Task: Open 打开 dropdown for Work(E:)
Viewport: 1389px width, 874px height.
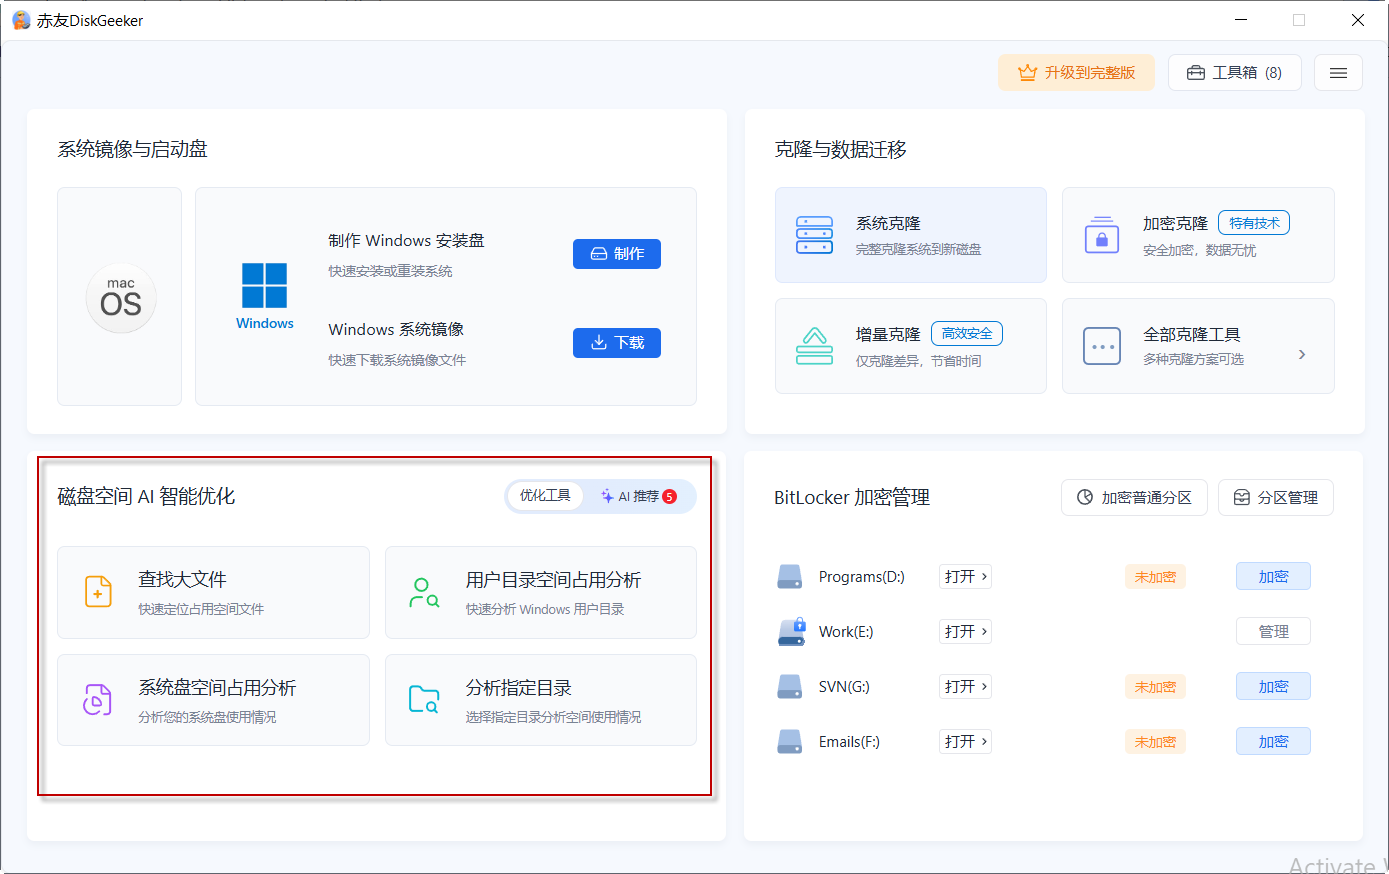Action: (x=965, y=631)
